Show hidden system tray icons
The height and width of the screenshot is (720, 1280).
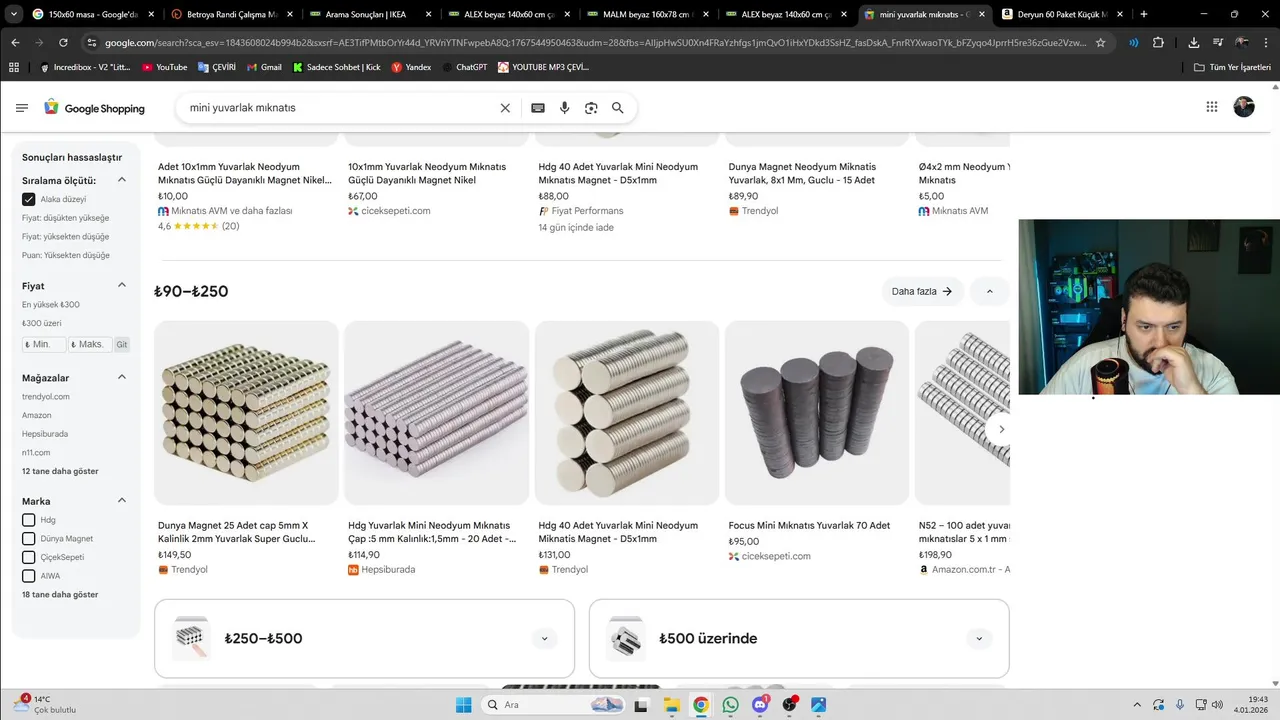click(x=1137, y=705)
